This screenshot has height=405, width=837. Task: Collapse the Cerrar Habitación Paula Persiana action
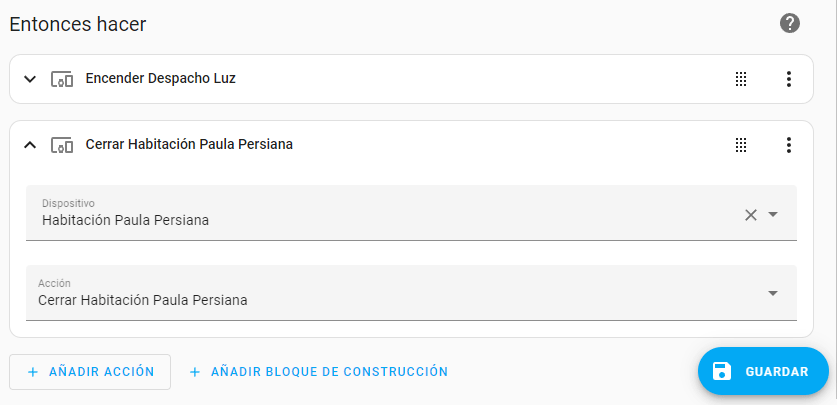pos(30,145)
